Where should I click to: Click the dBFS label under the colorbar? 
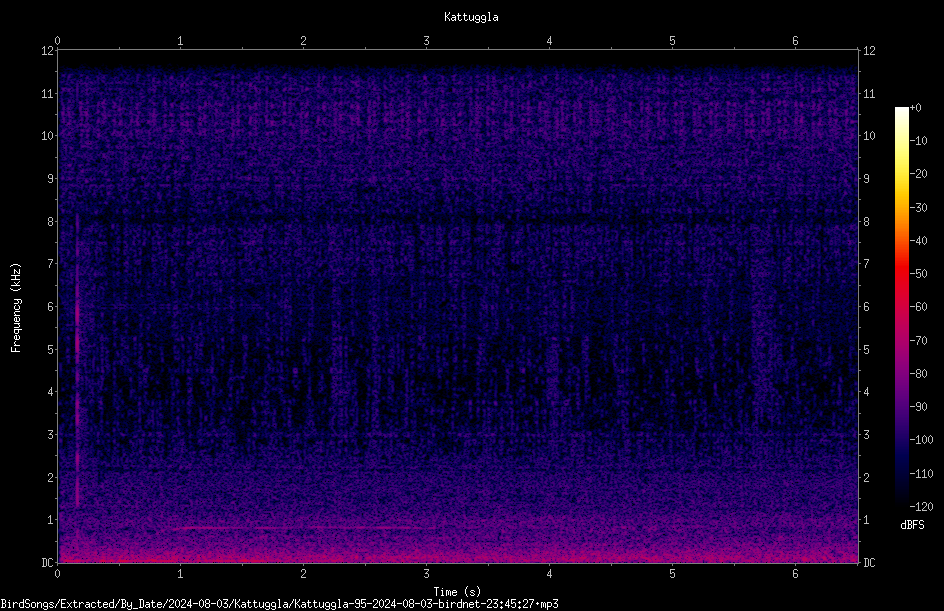912,525
